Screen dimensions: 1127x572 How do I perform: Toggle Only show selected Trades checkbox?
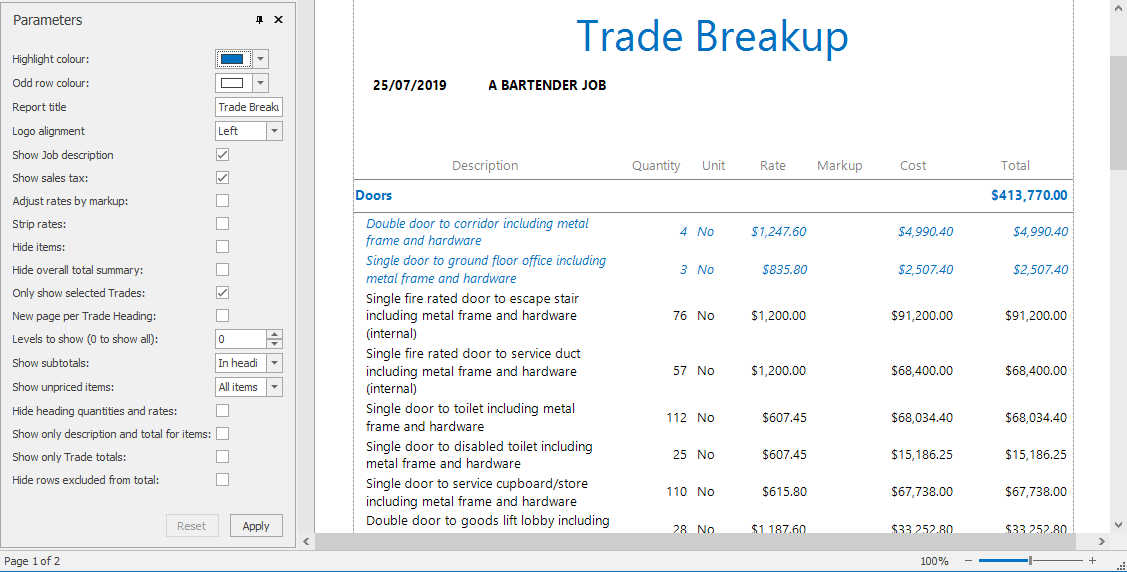coord(222,293)
